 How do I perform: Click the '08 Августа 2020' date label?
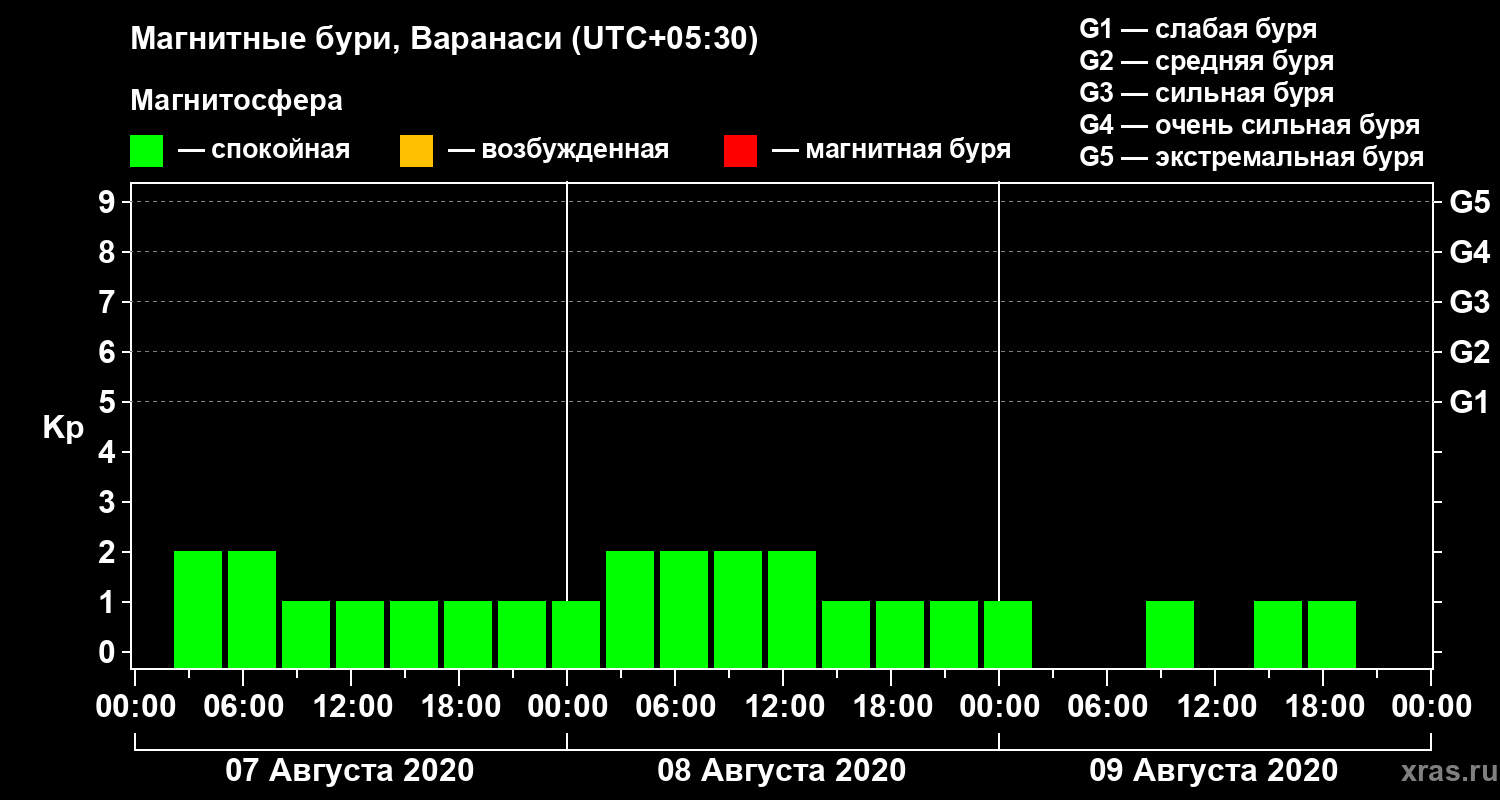click(x=782, y=771)
